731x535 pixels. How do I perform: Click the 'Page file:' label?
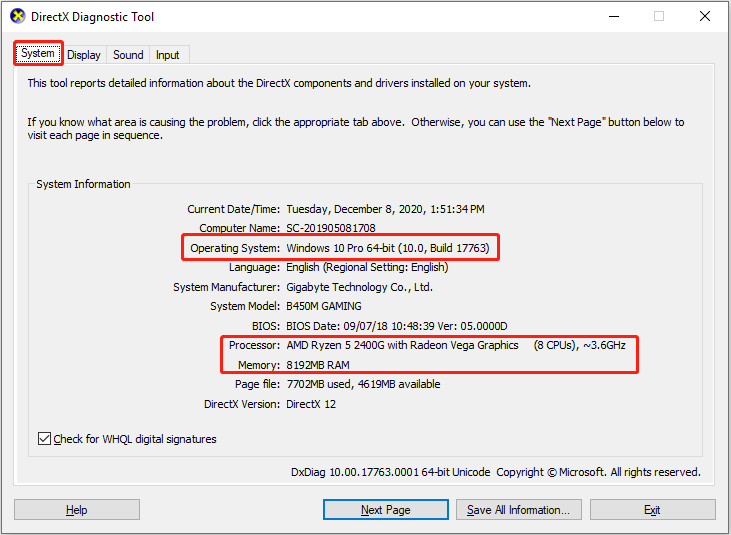pos(257,384)
